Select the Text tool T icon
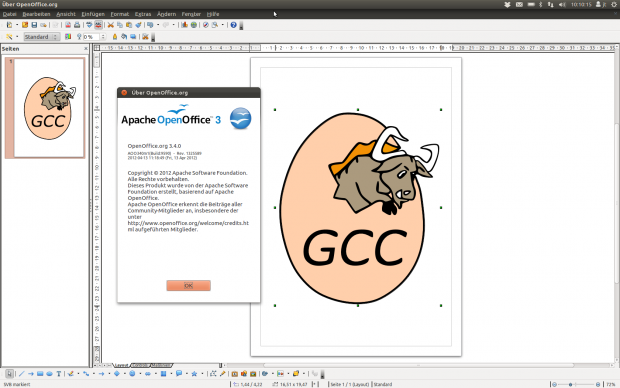 coord(59,374)
